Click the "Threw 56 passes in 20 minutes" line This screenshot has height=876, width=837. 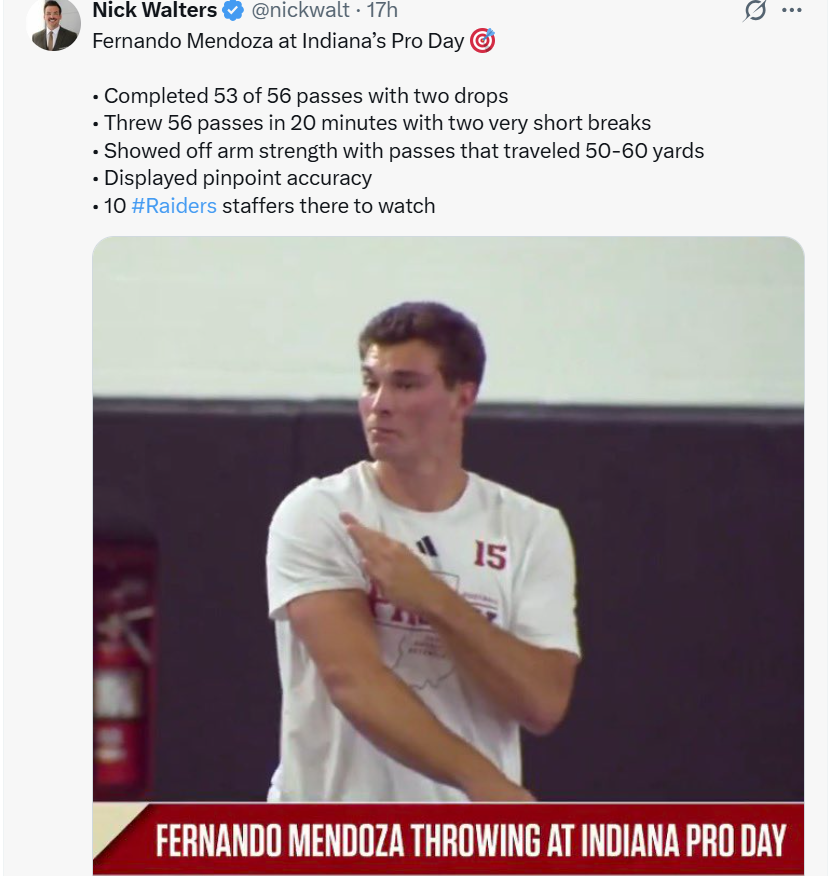(x=377, y=123)
